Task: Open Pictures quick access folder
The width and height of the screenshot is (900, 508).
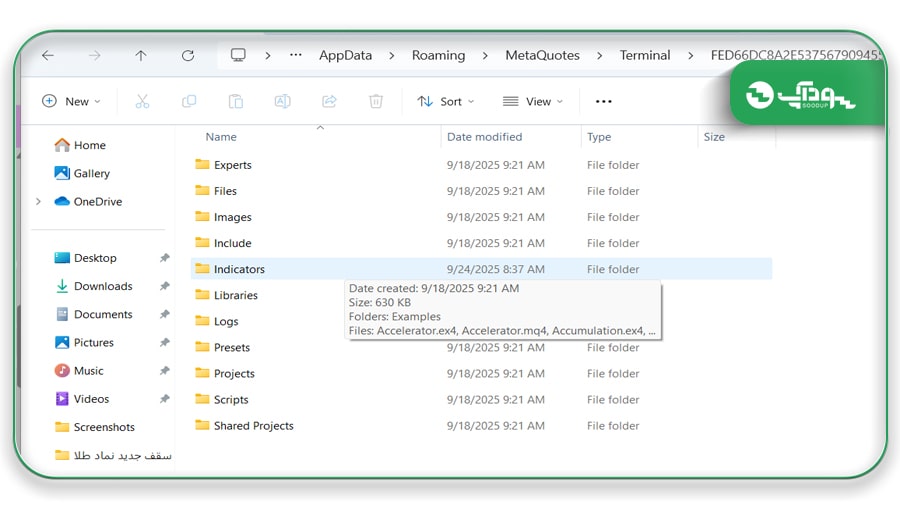Action: point(84,343)
